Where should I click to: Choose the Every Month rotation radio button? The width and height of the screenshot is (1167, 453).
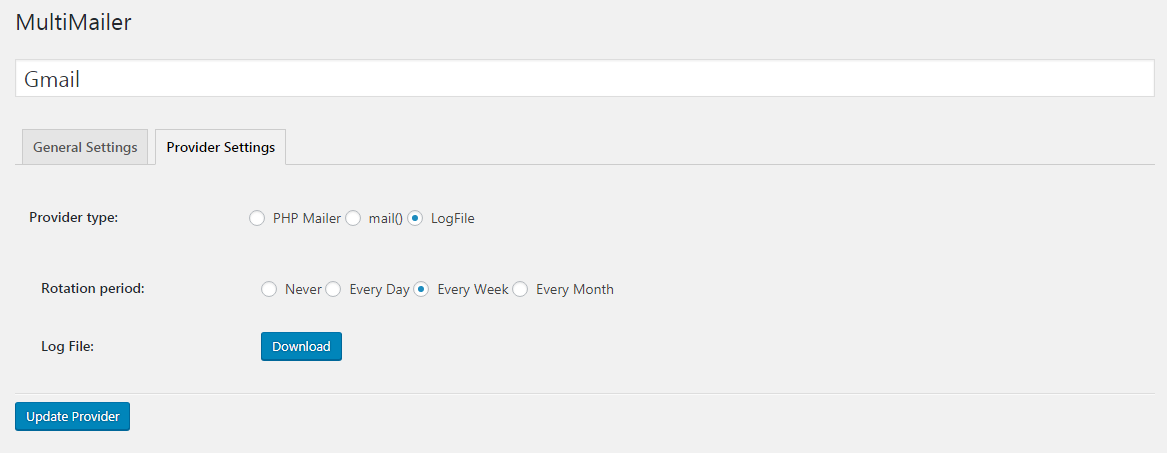pos(521,289)
